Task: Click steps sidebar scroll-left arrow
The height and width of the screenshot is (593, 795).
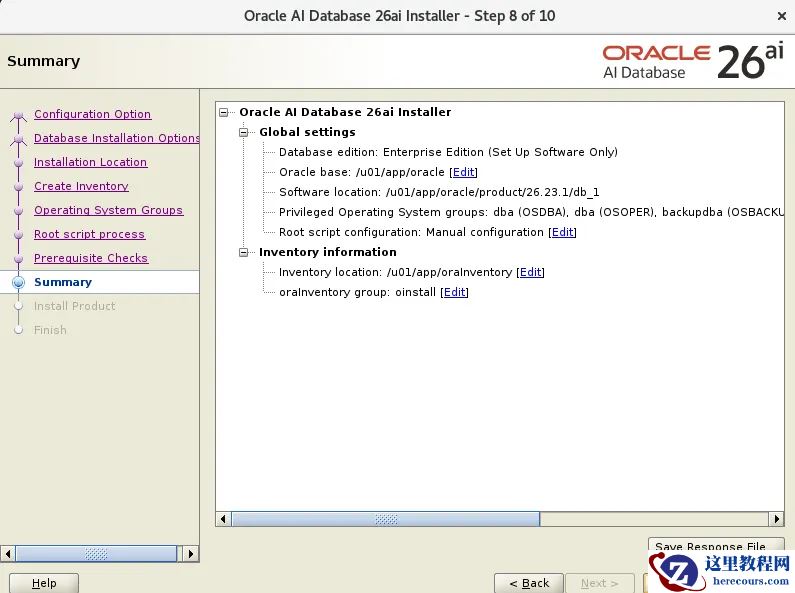Action: (8, 553)
